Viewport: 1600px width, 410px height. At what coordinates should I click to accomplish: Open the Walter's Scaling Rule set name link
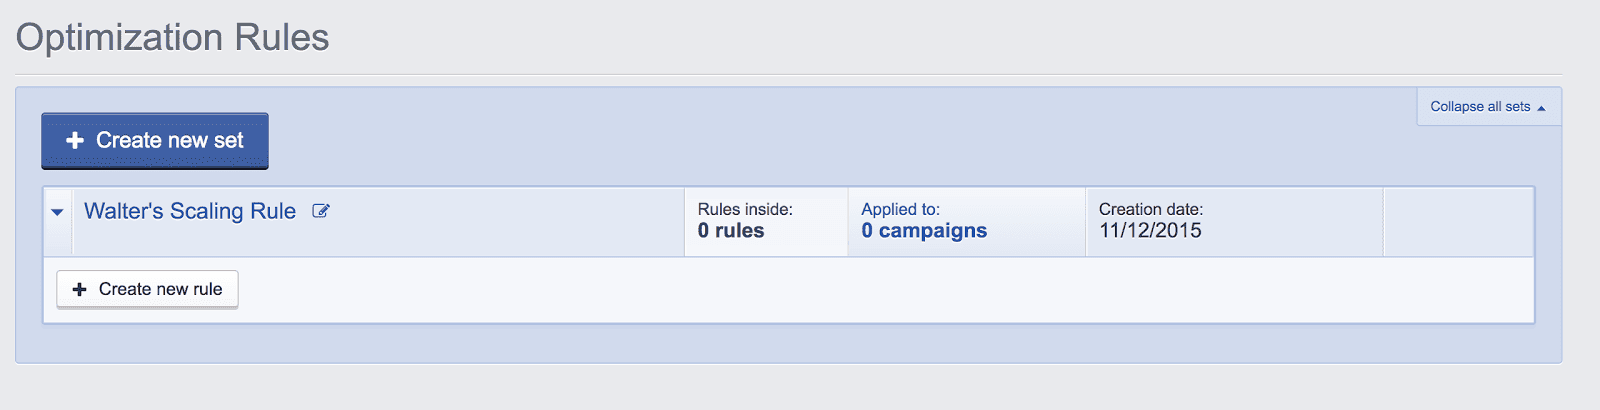190,211
